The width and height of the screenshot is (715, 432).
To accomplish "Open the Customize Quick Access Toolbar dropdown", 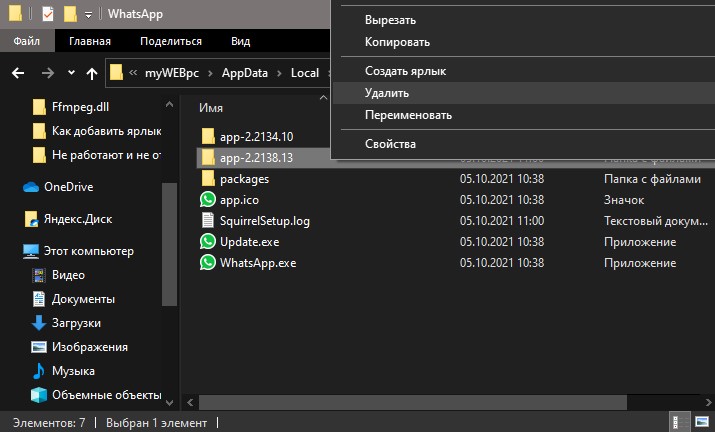I will tap(88, 15).
